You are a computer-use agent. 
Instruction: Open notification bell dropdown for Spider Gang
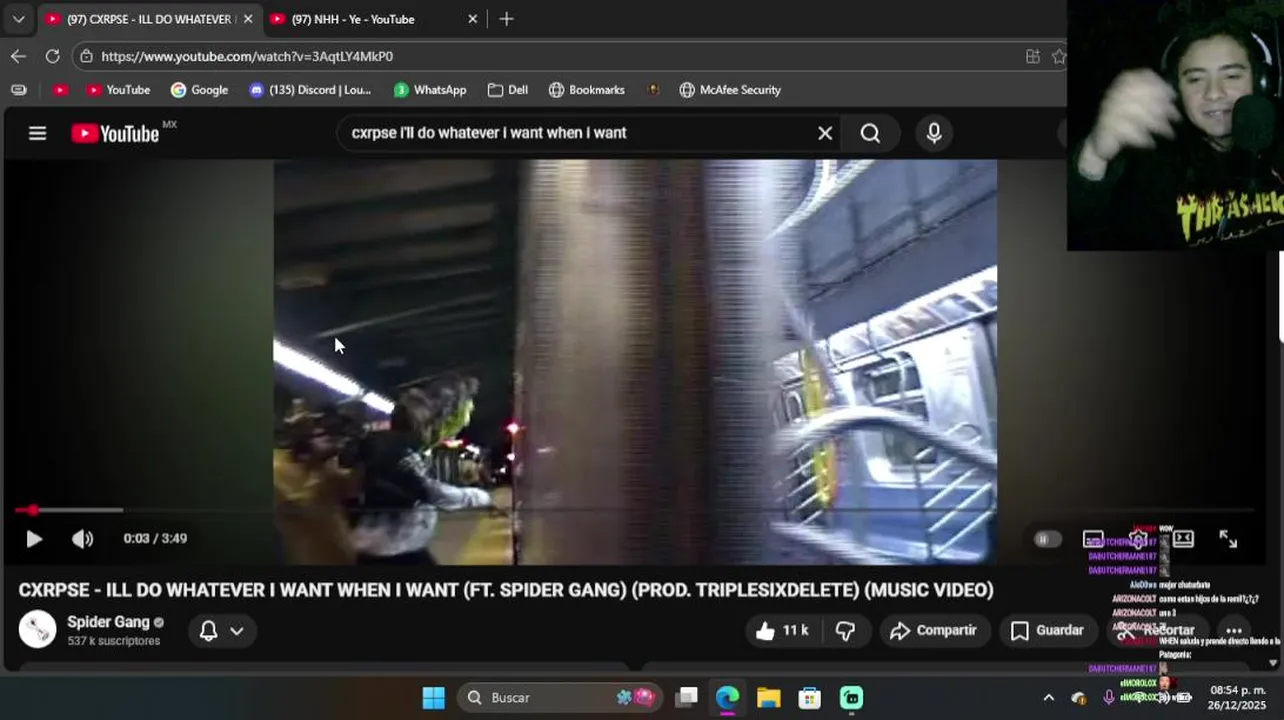coord(221,630)
